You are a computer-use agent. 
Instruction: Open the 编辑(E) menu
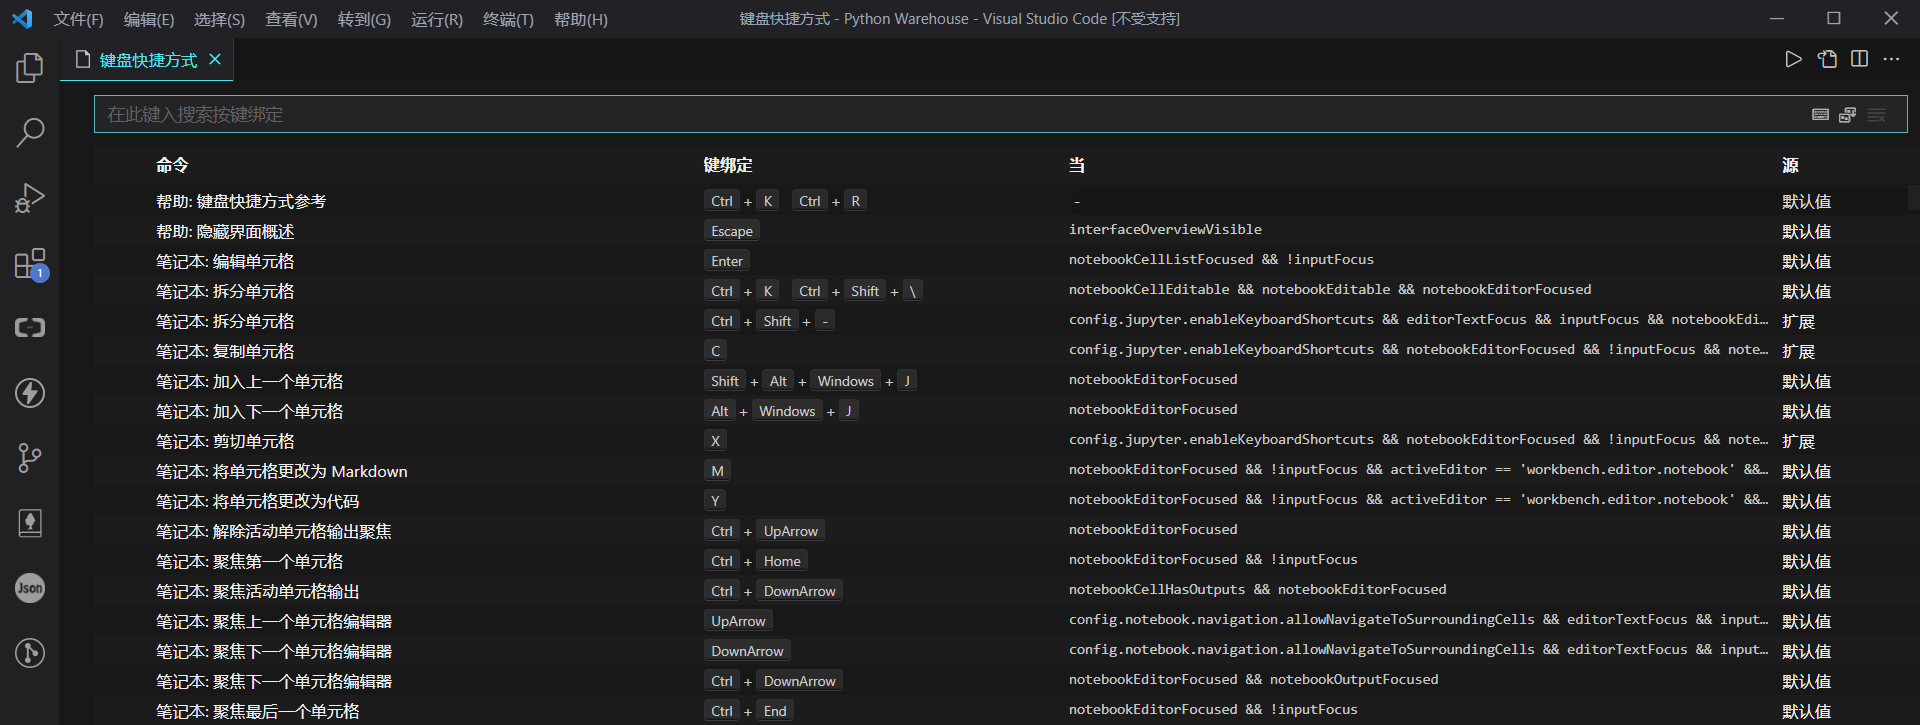149,20
